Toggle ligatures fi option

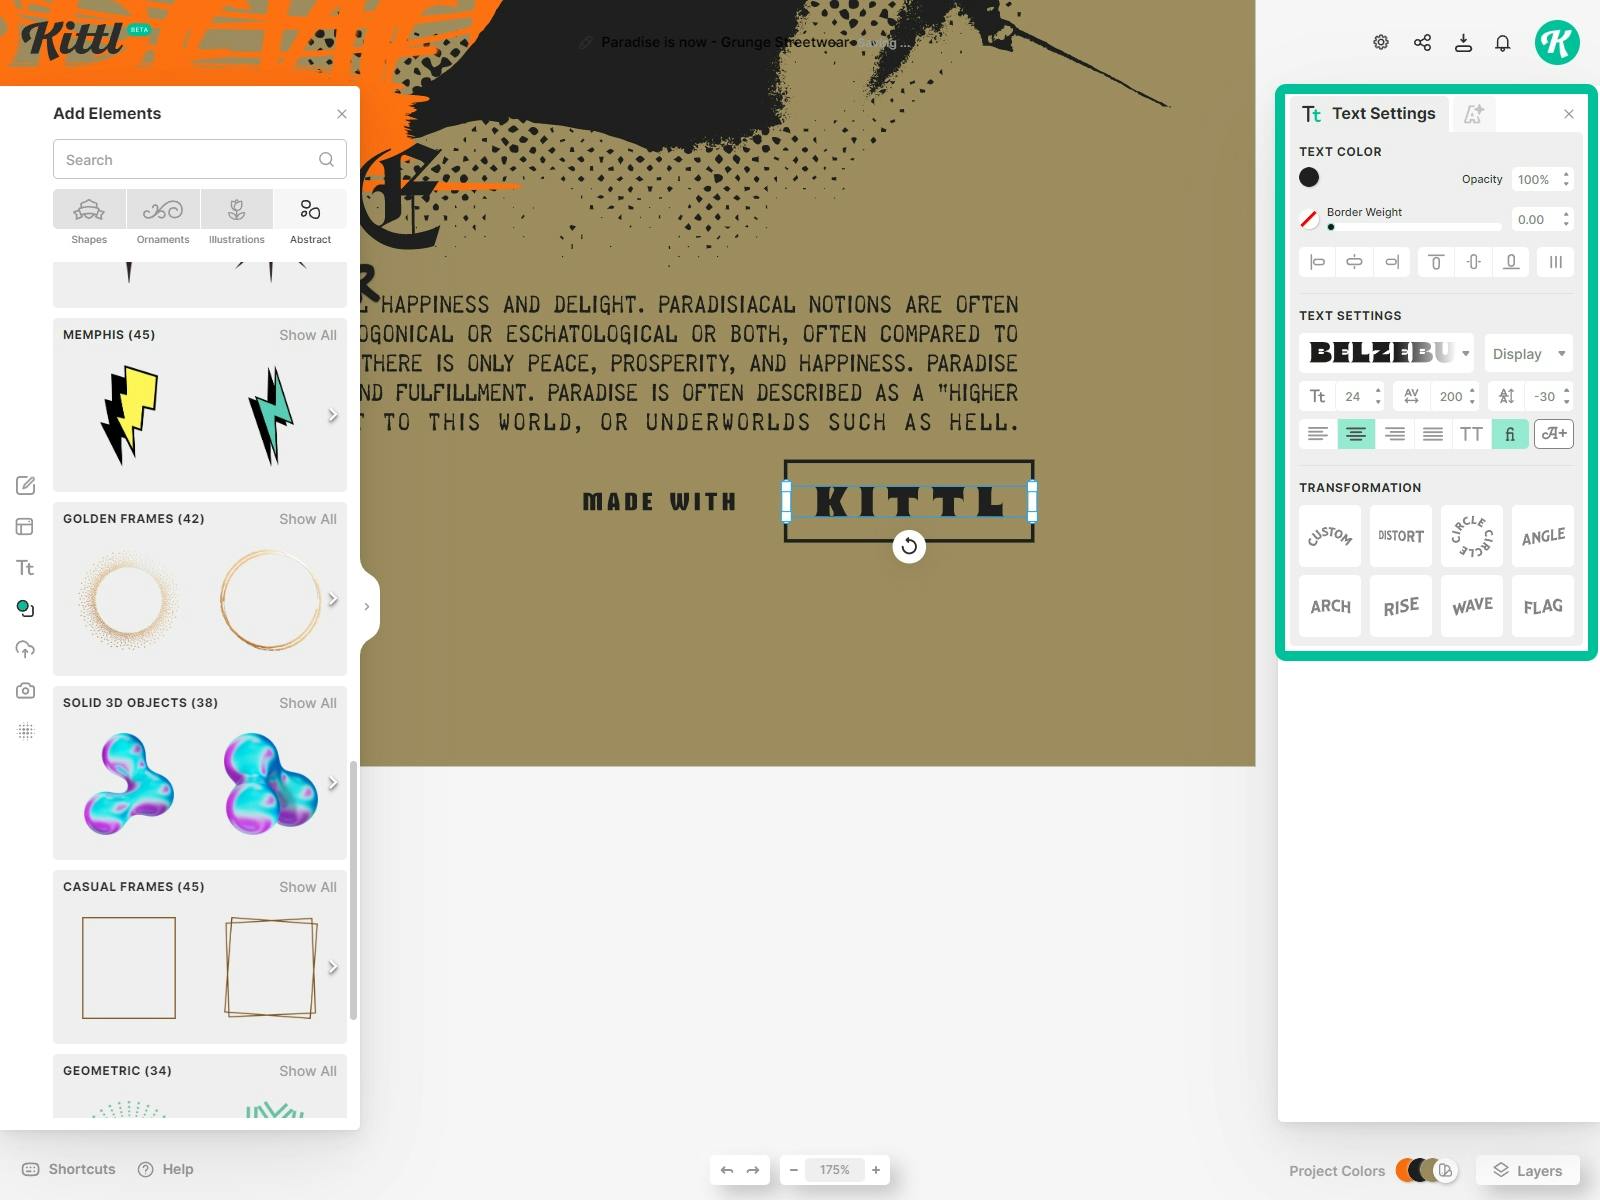tap(1510, 434)
